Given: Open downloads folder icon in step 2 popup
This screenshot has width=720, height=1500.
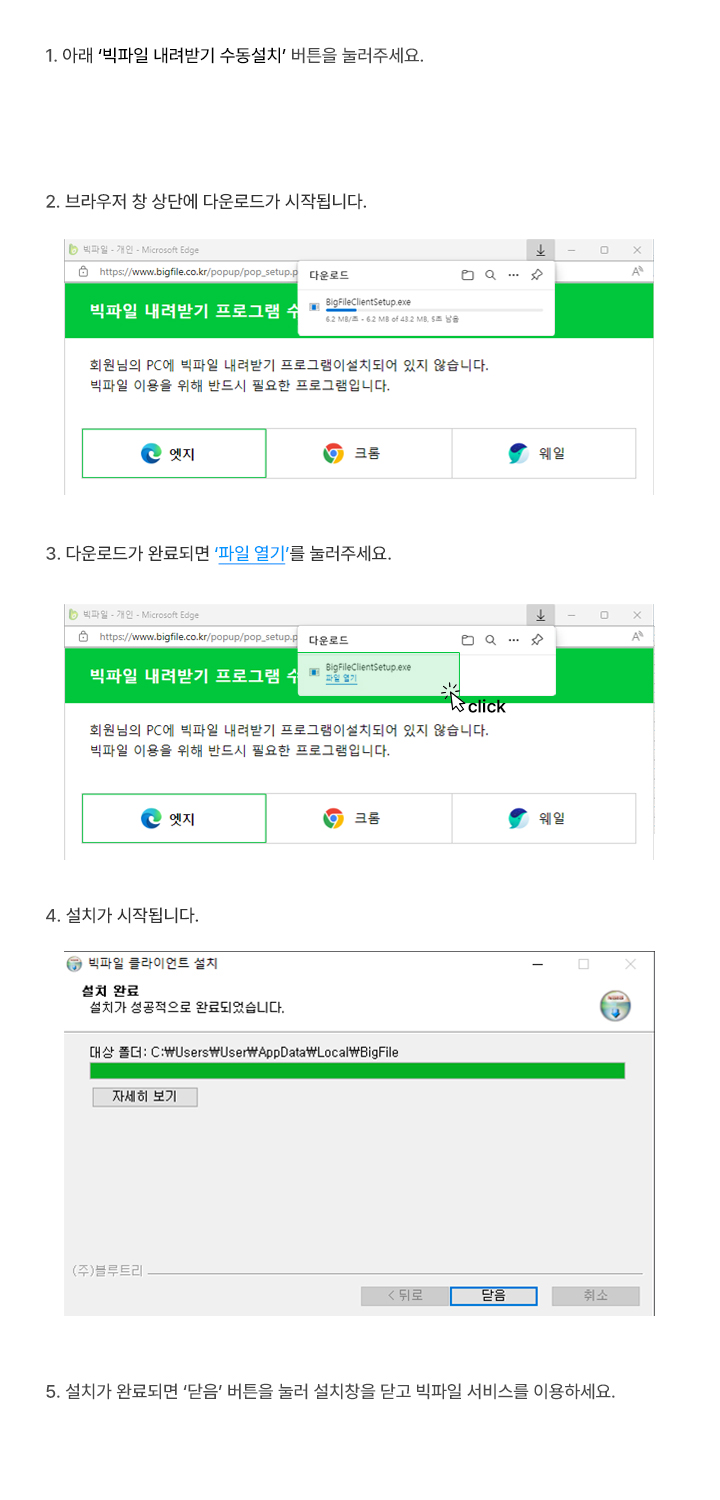Looking at the screenshot, I should (467, 275).
